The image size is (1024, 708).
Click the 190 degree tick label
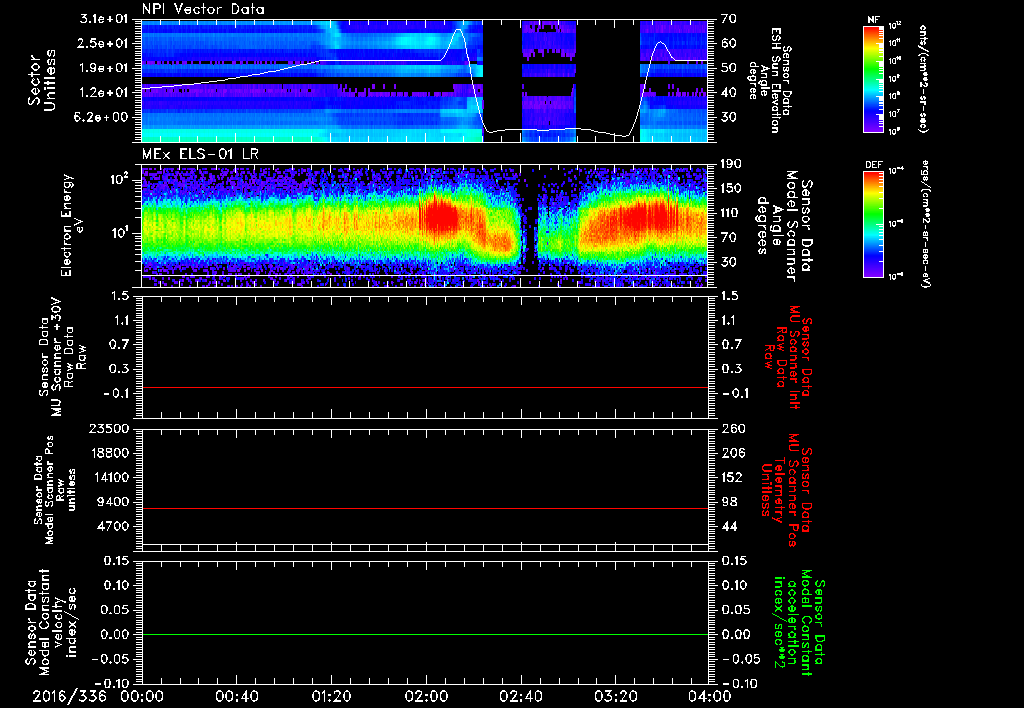pos(731,164)
